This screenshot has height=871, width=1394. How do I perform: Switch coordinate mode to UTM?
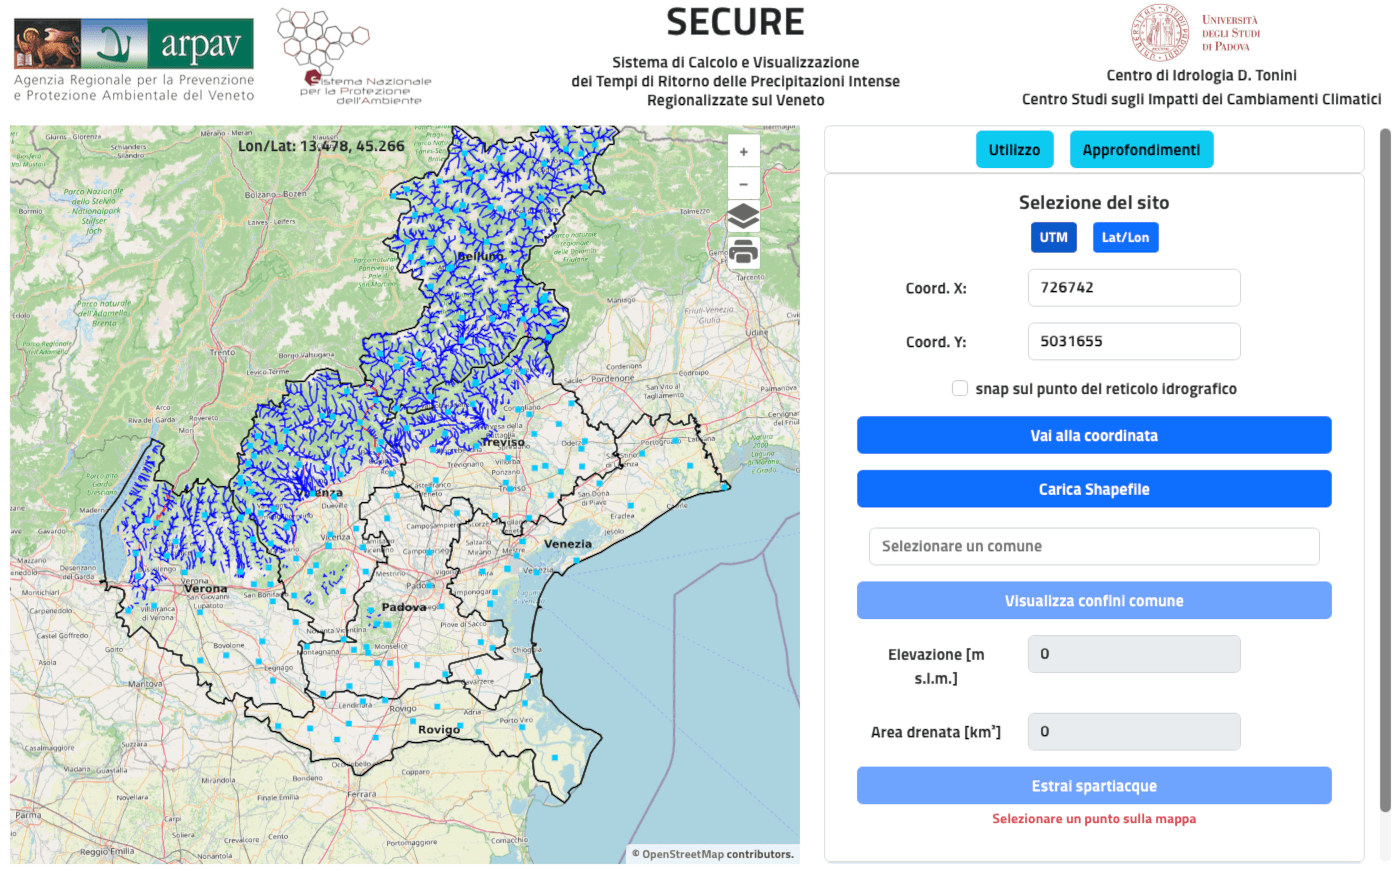[x=1054, y=237]
